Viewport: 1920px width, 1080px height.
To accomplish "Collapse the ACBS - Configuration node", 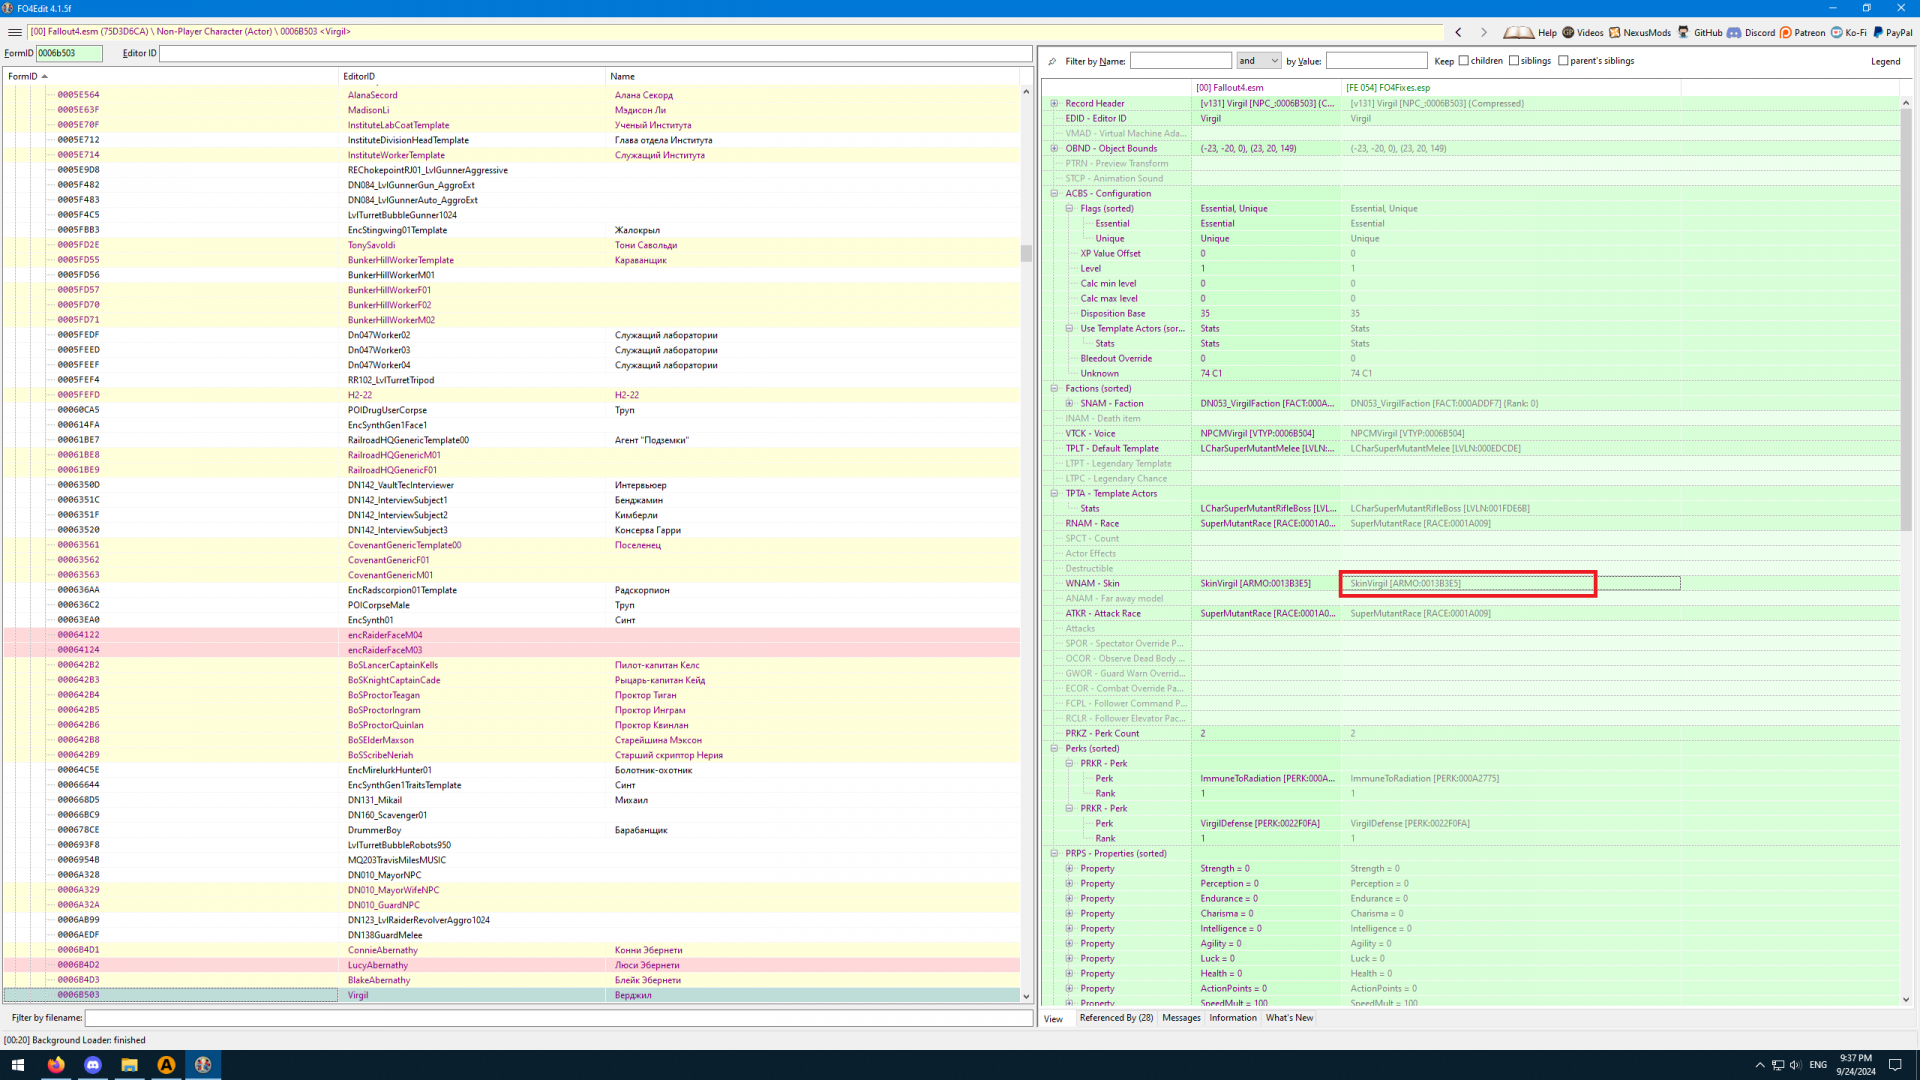I will (x=1054, y=194).
